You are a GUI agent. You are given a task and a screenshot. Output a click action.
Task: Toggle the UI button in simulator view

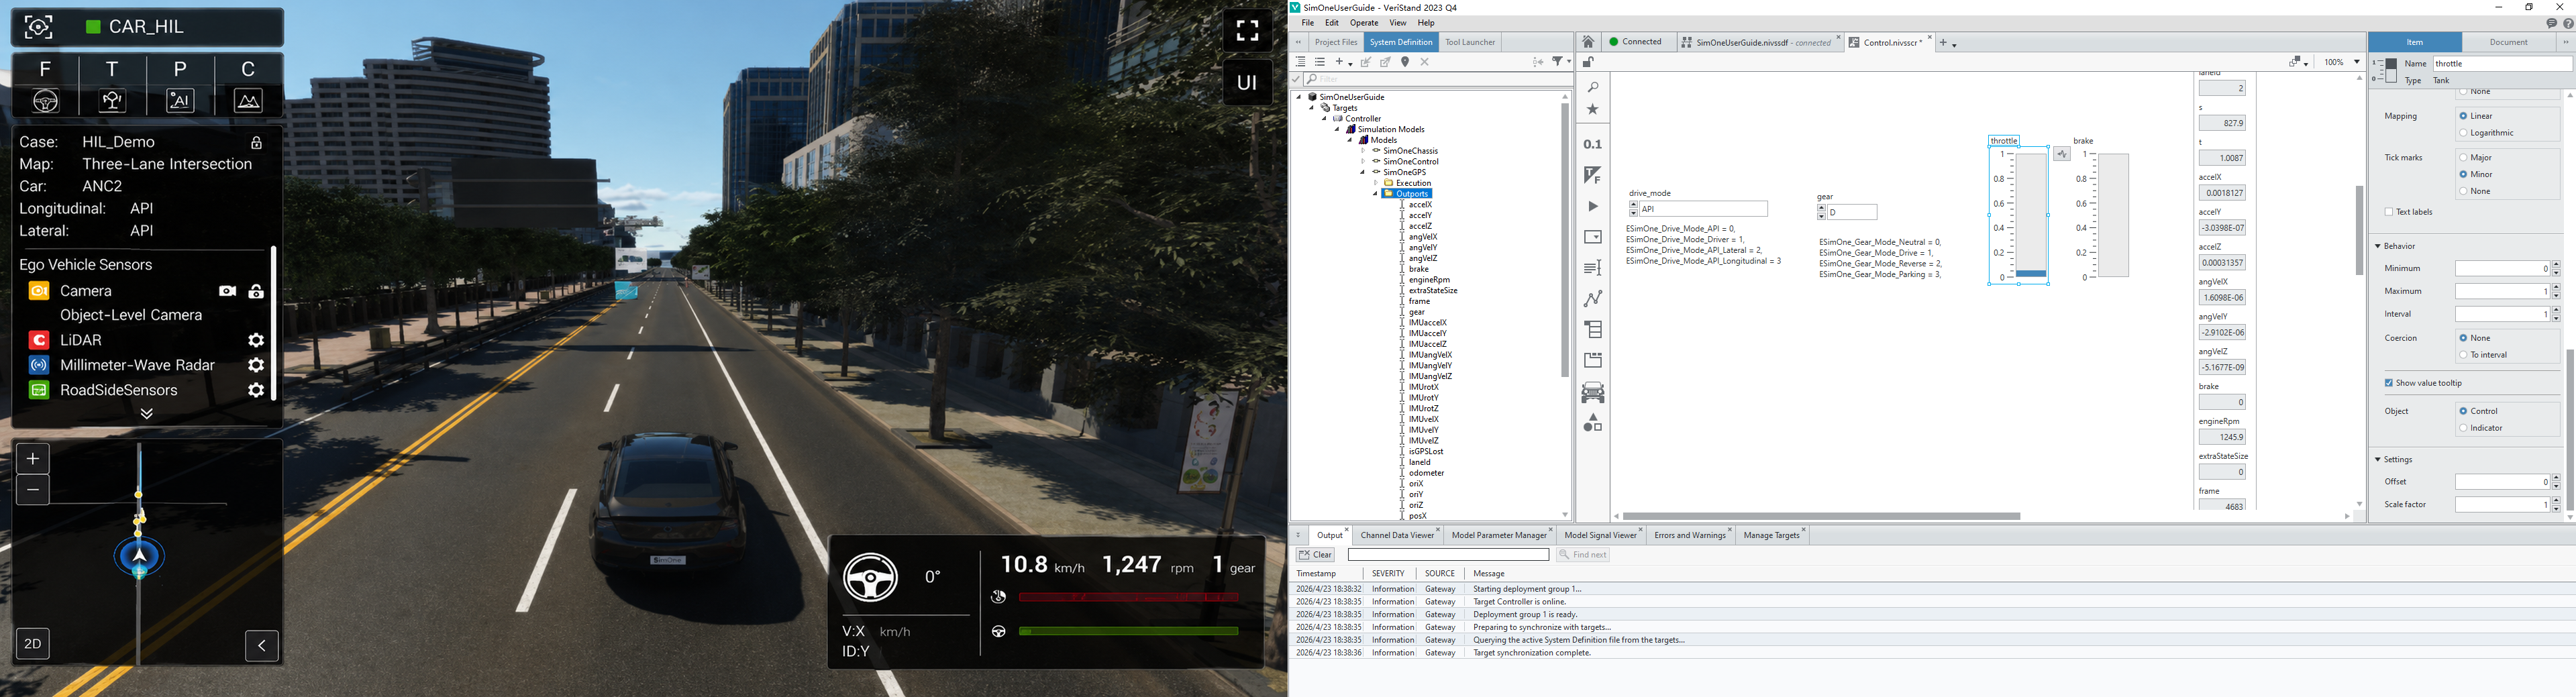point(1247,83)
